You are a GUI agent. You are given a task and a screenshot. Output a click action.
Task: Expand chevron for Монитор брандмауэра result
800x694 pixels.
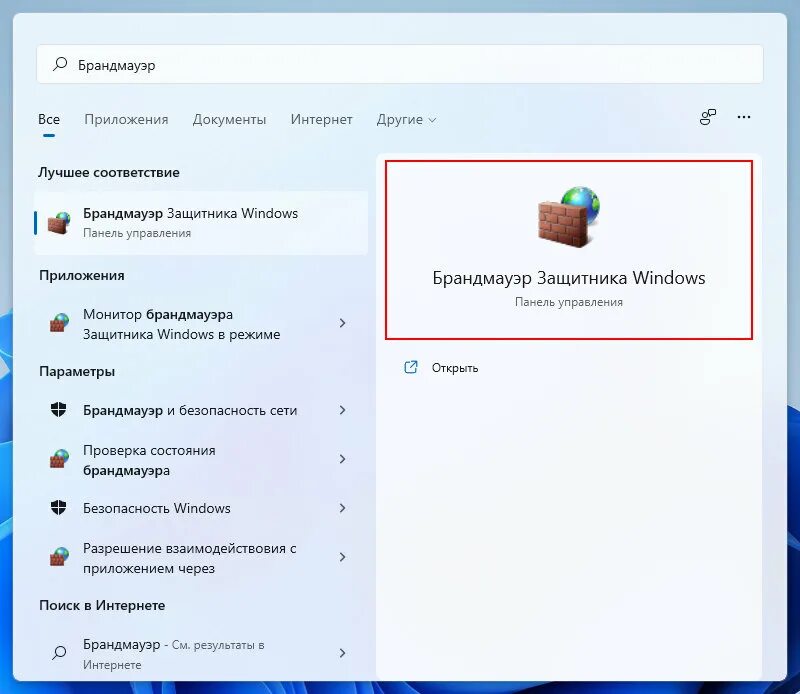[x=342, y=323]
